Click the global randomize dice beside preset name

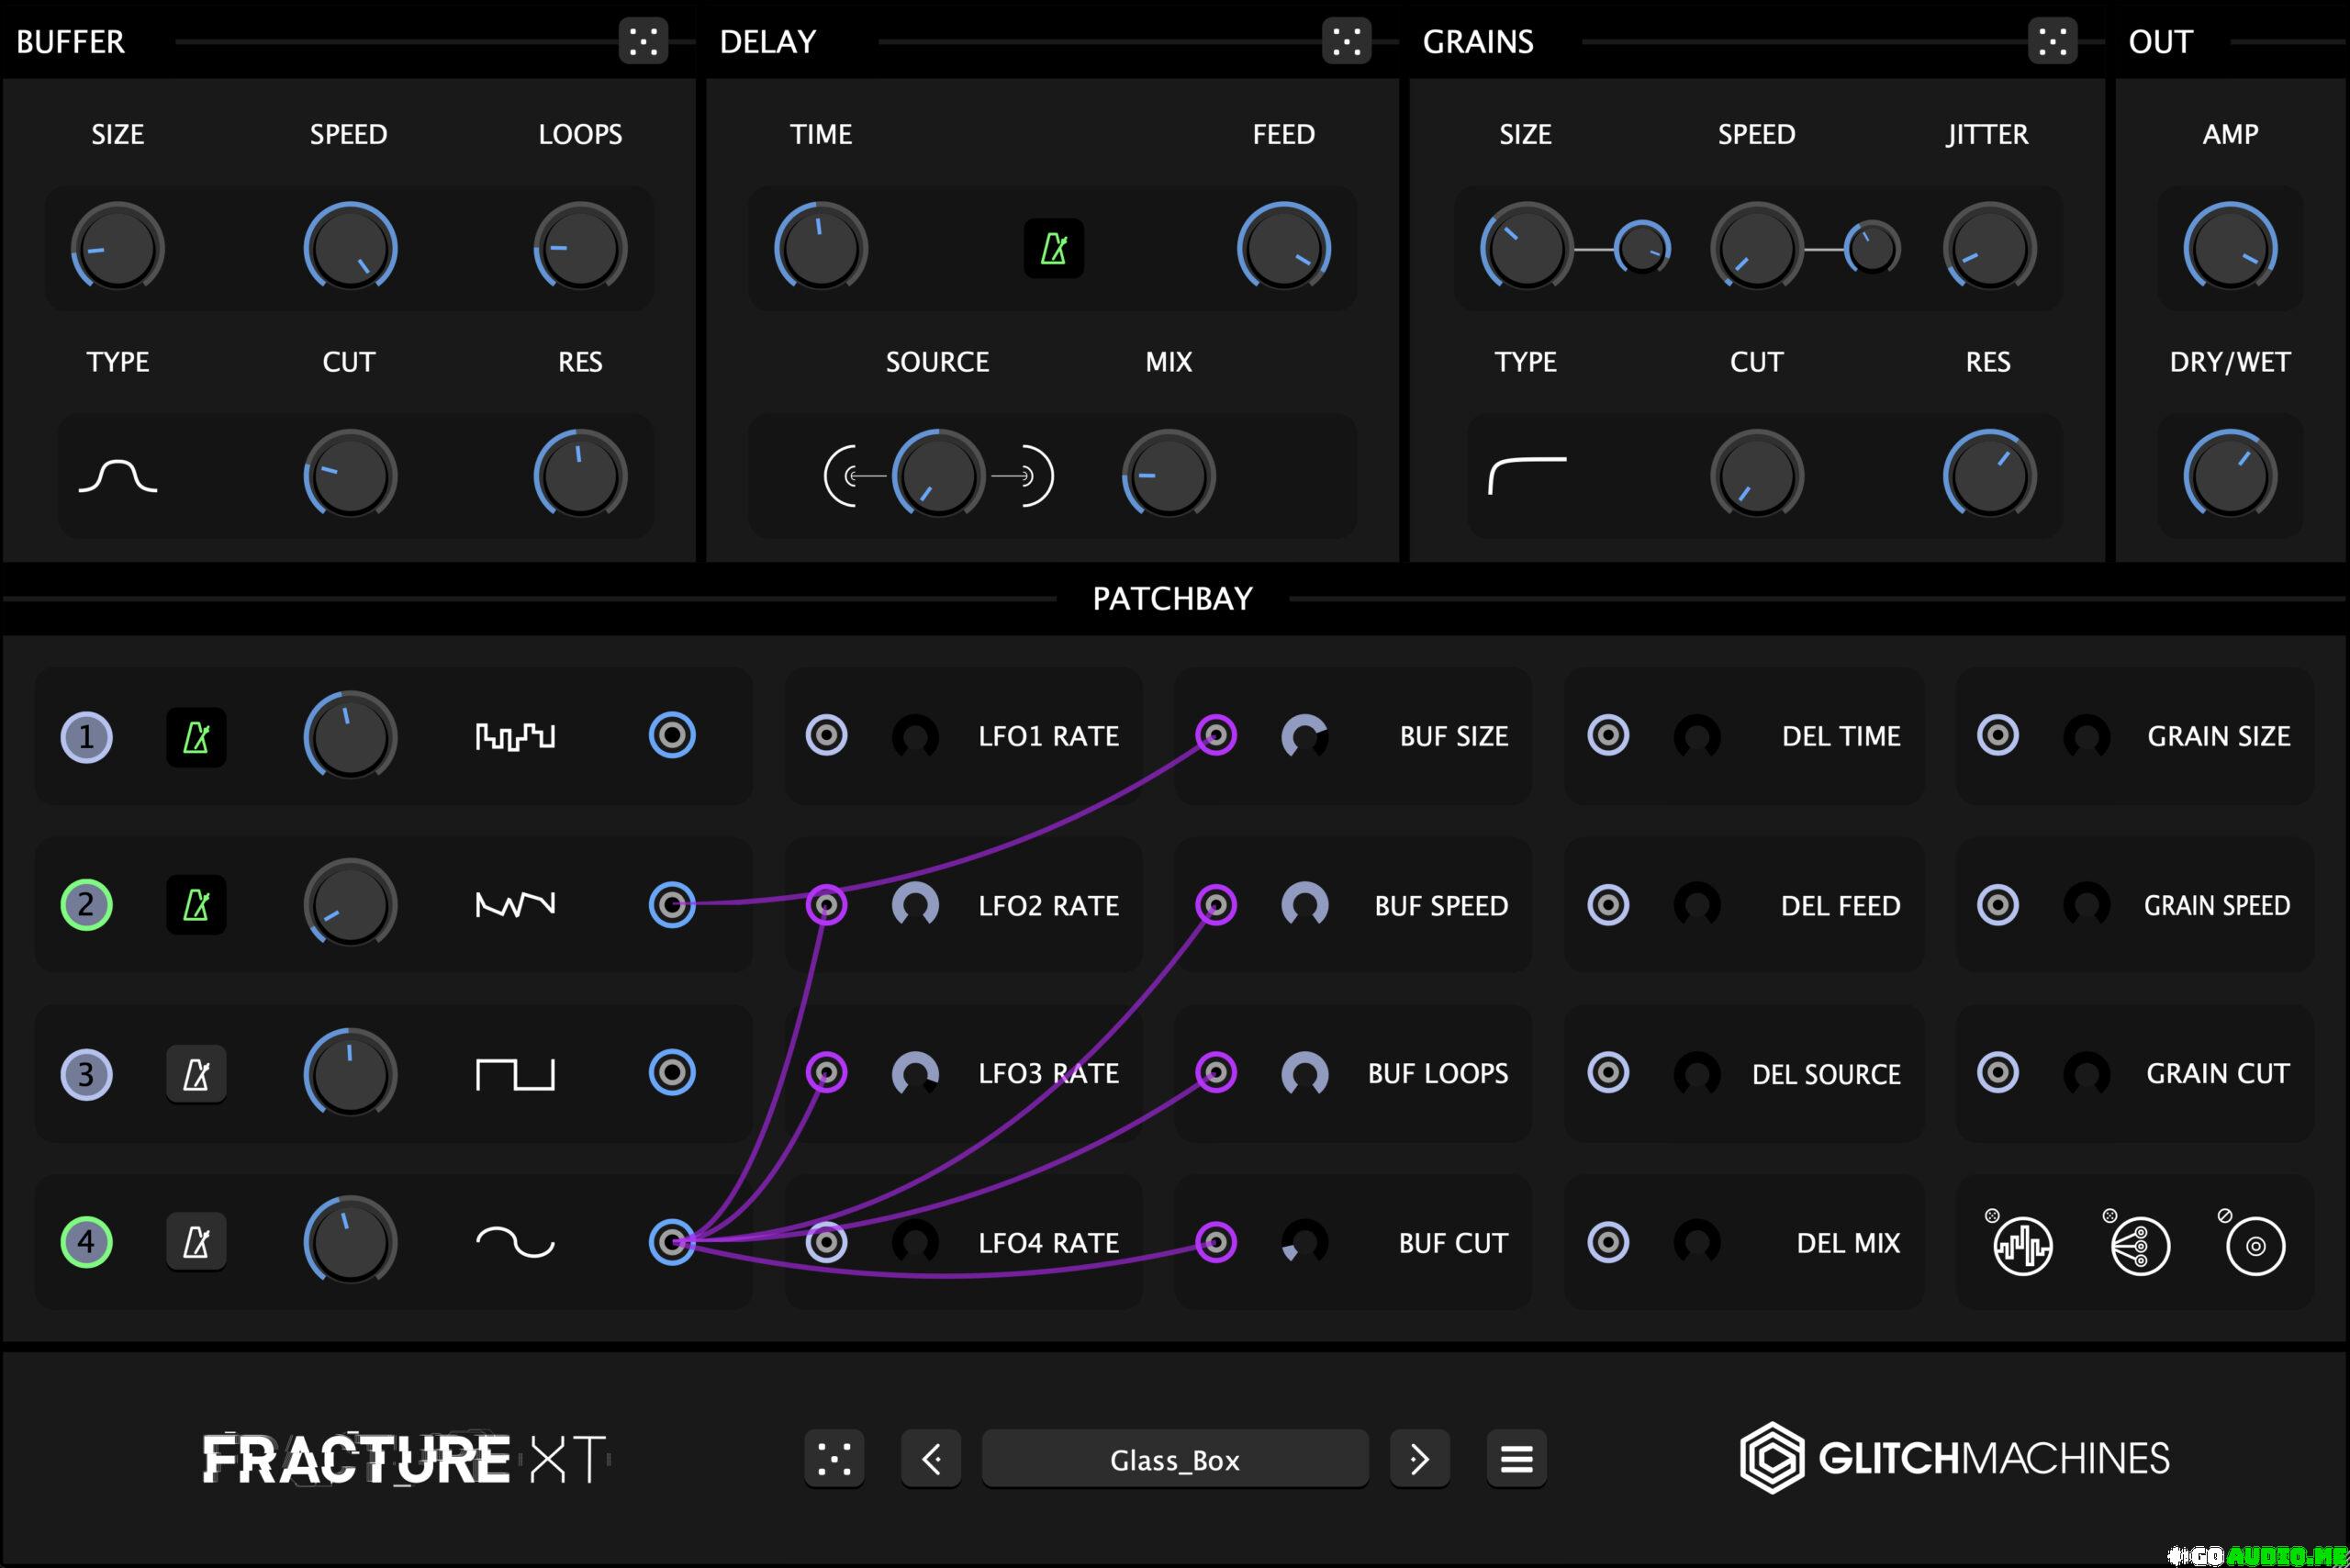pyautogui.click(x=834, y=1459)
